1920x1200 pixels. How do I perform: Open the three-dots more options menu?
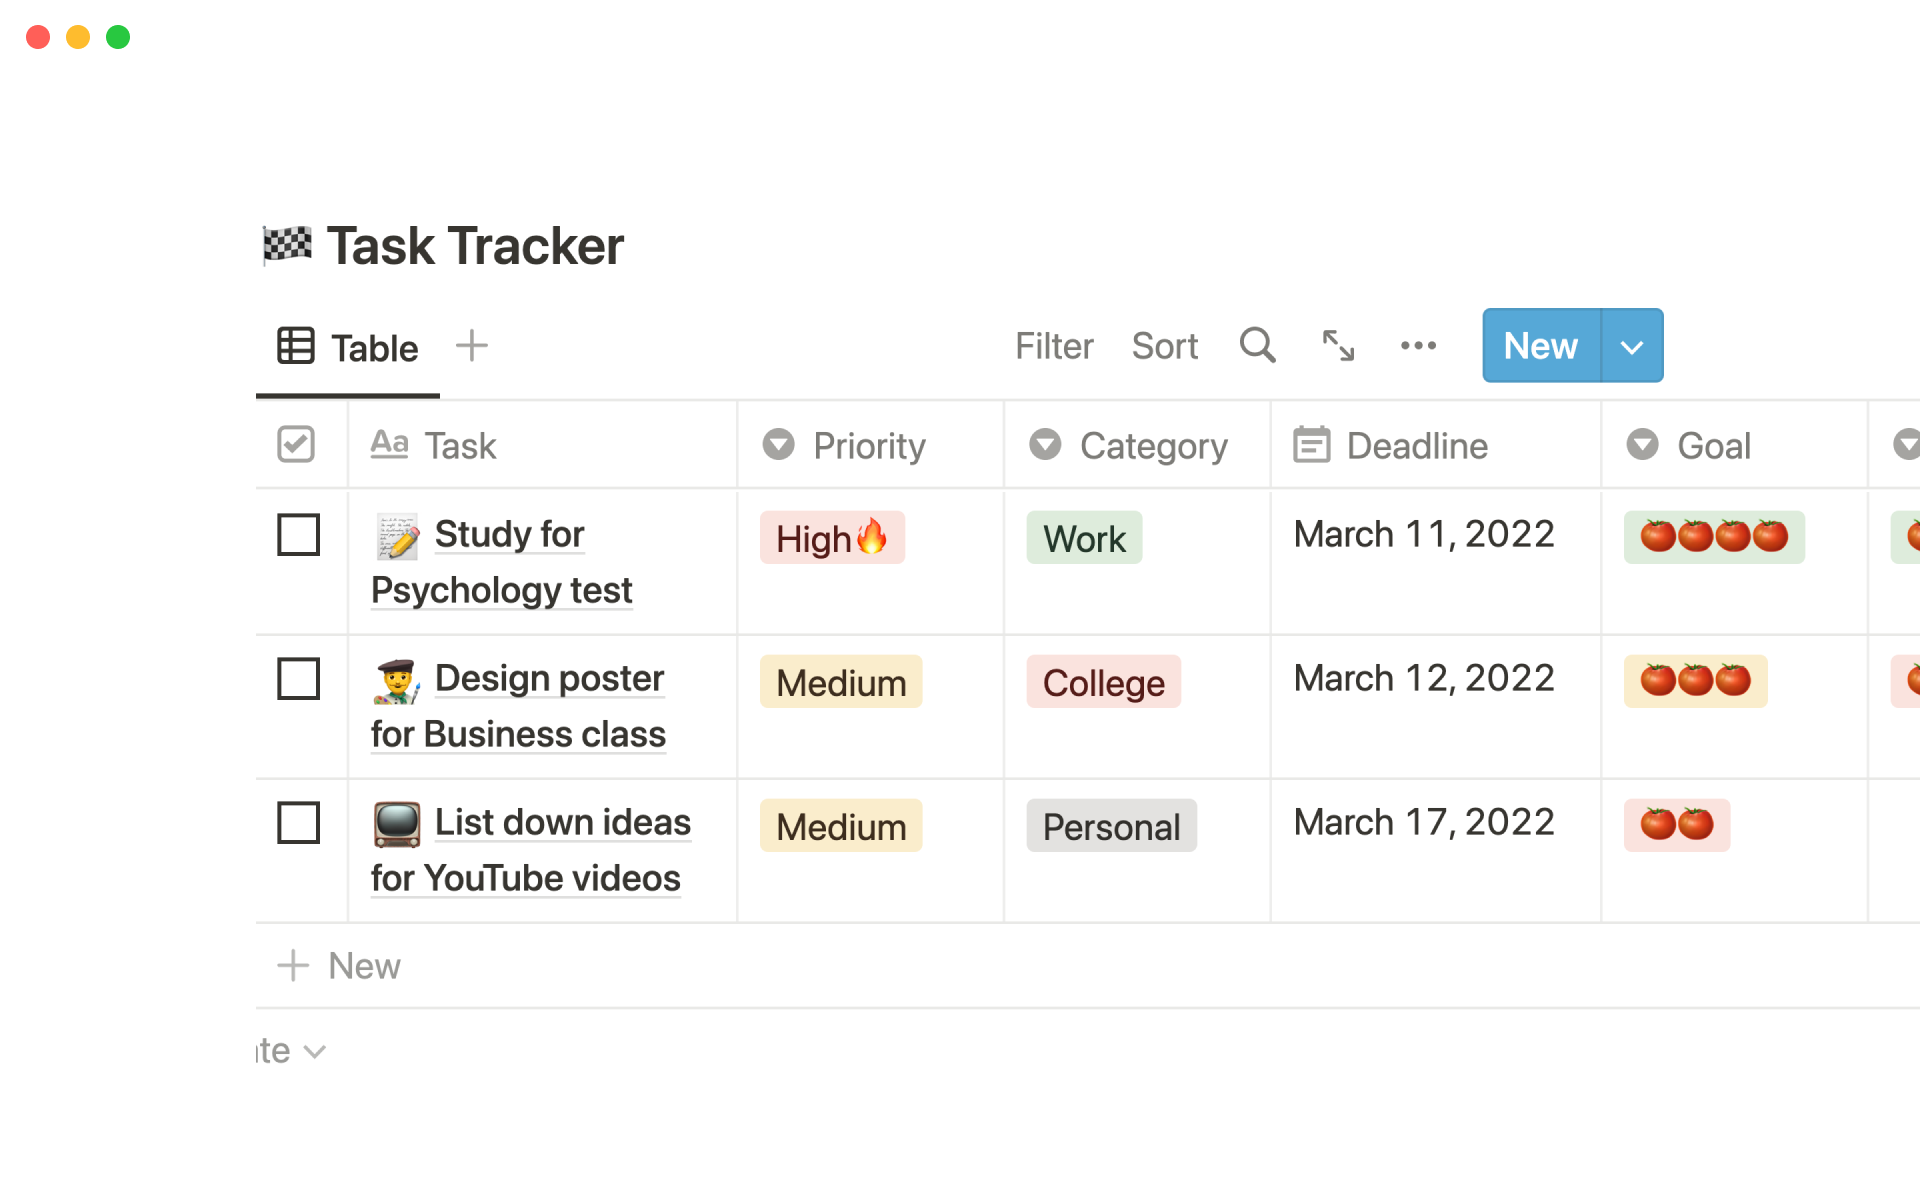1418,345
